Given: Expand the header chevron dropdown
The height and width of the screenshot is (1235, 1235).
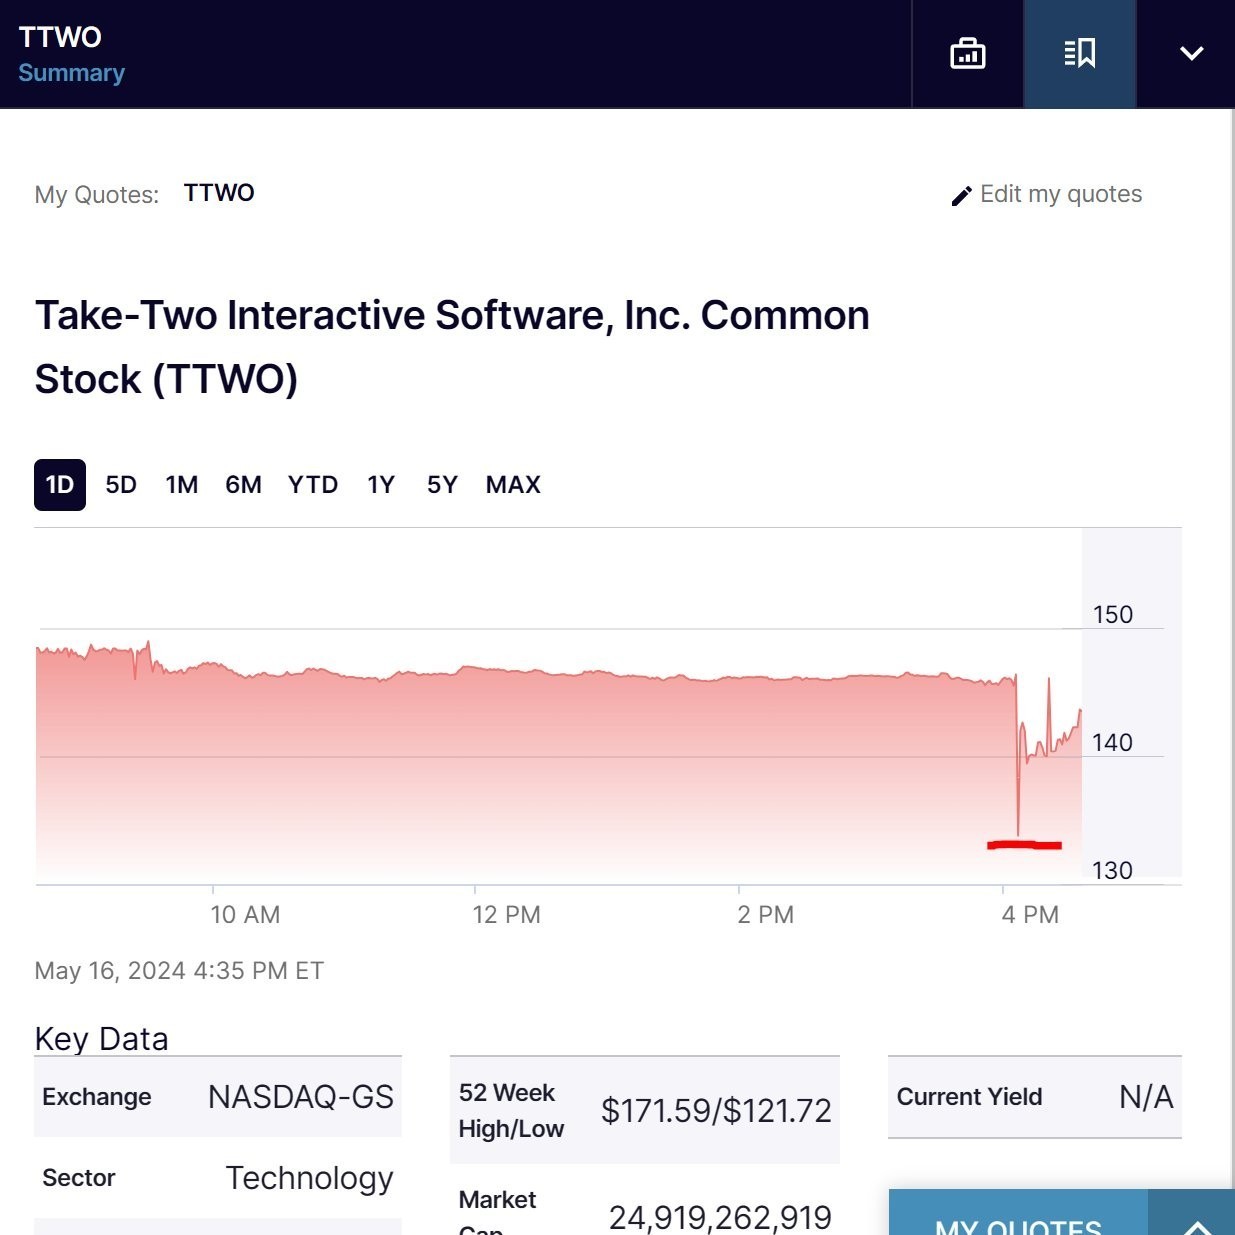Looking at the screenshot, I should [x=1191, y=54].
